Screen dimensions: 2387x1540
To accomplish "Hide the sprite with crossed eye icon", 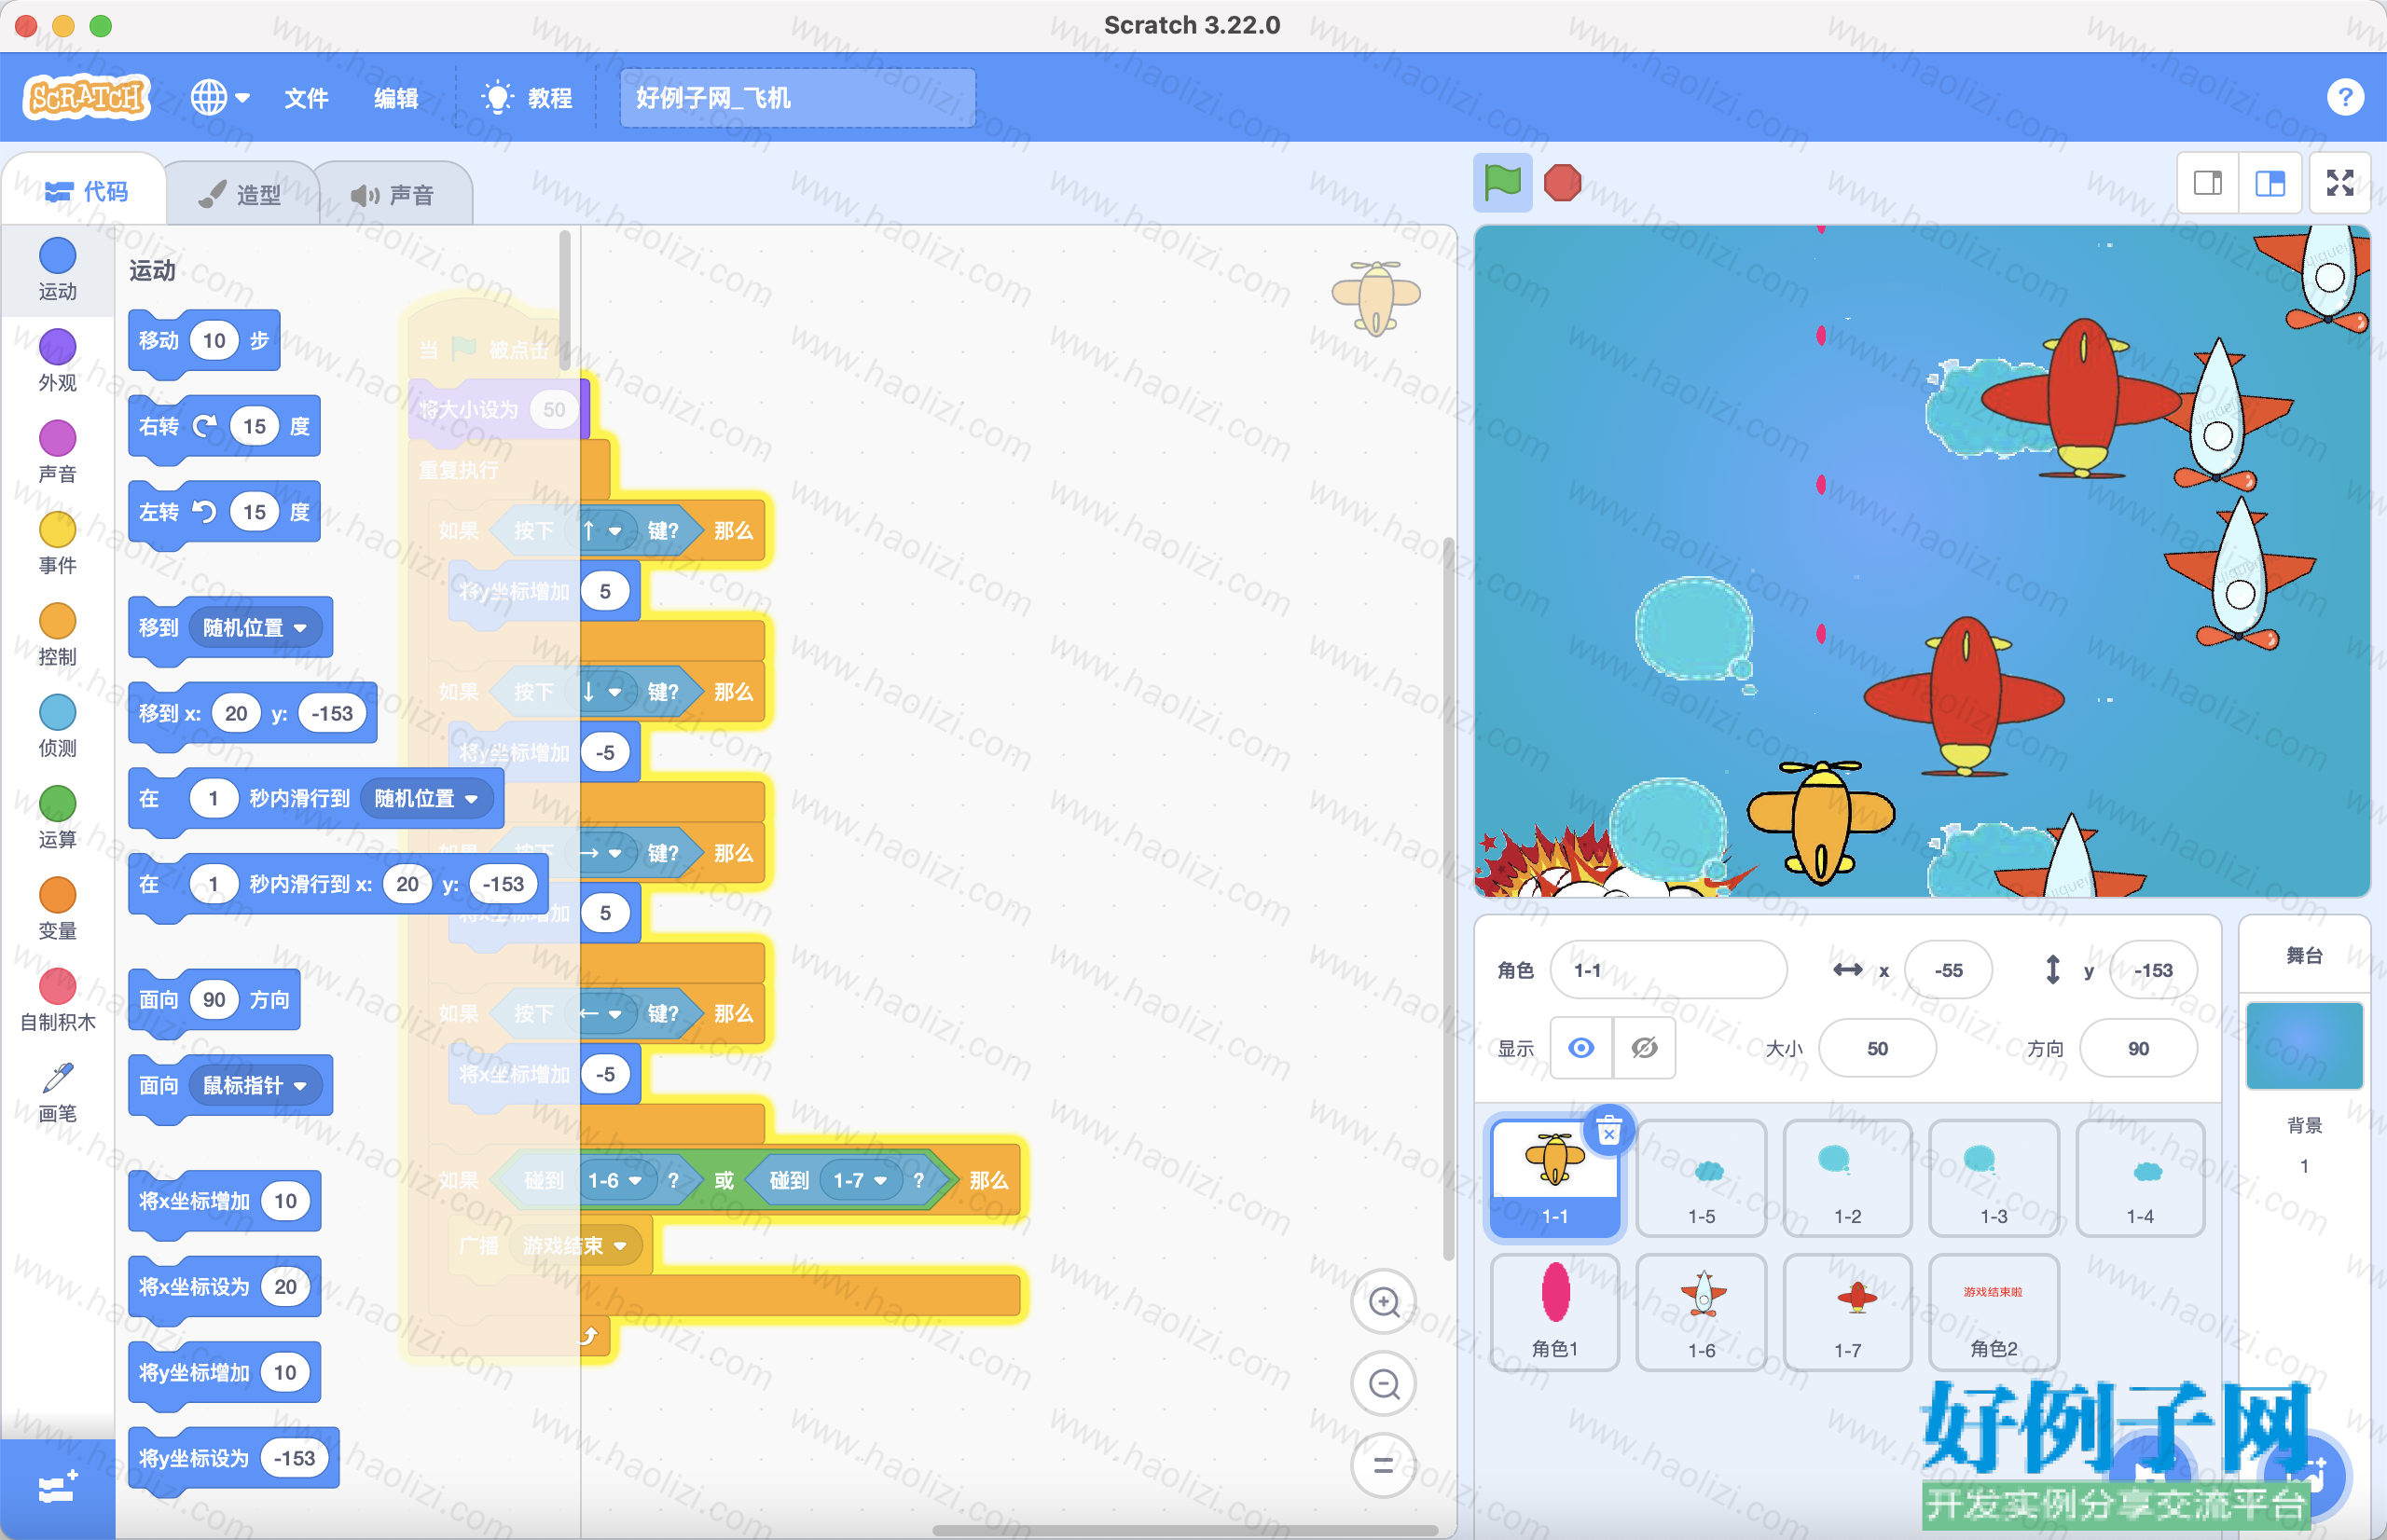I will (1644, 1048).
